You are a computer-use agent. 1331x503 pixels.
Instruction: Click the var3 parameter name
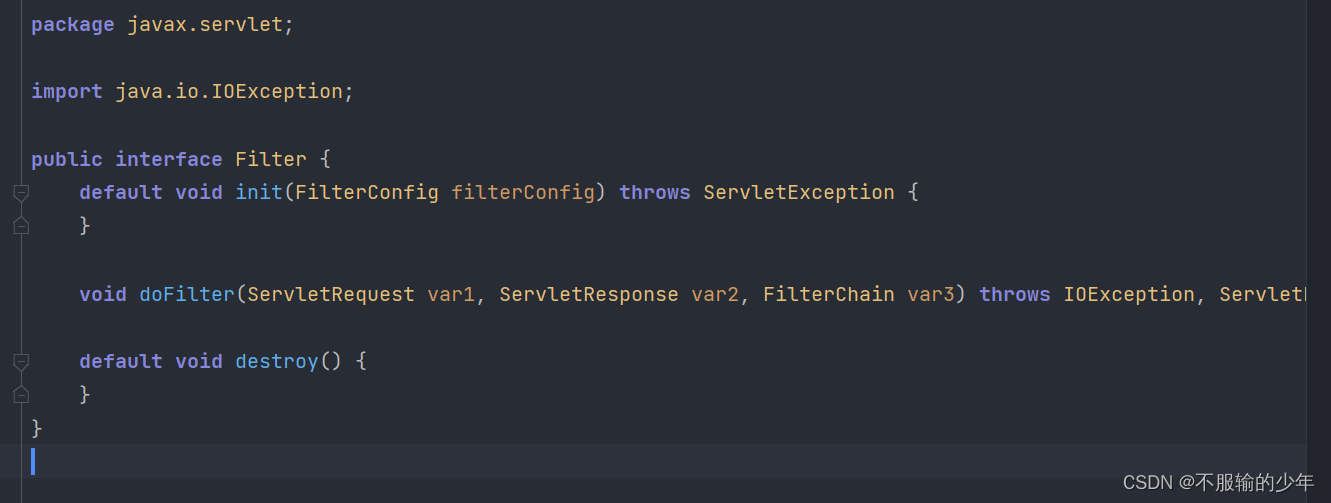tap(930, 294)
